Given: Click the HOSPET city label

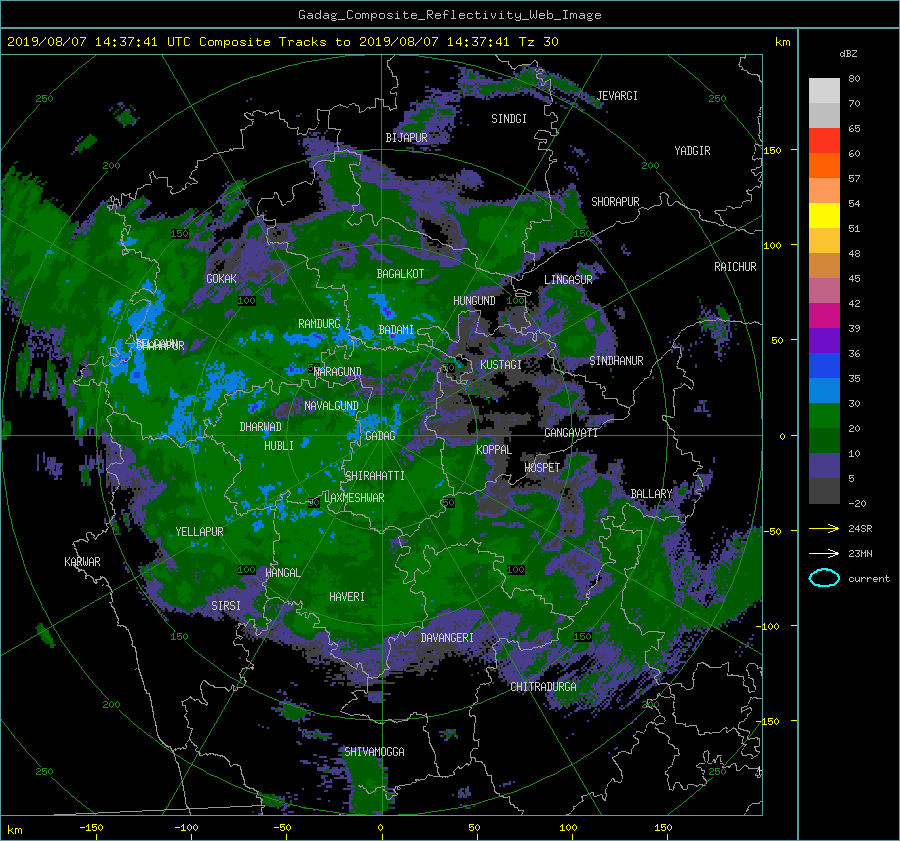Looking at the screenshot, I should [542, 468].
